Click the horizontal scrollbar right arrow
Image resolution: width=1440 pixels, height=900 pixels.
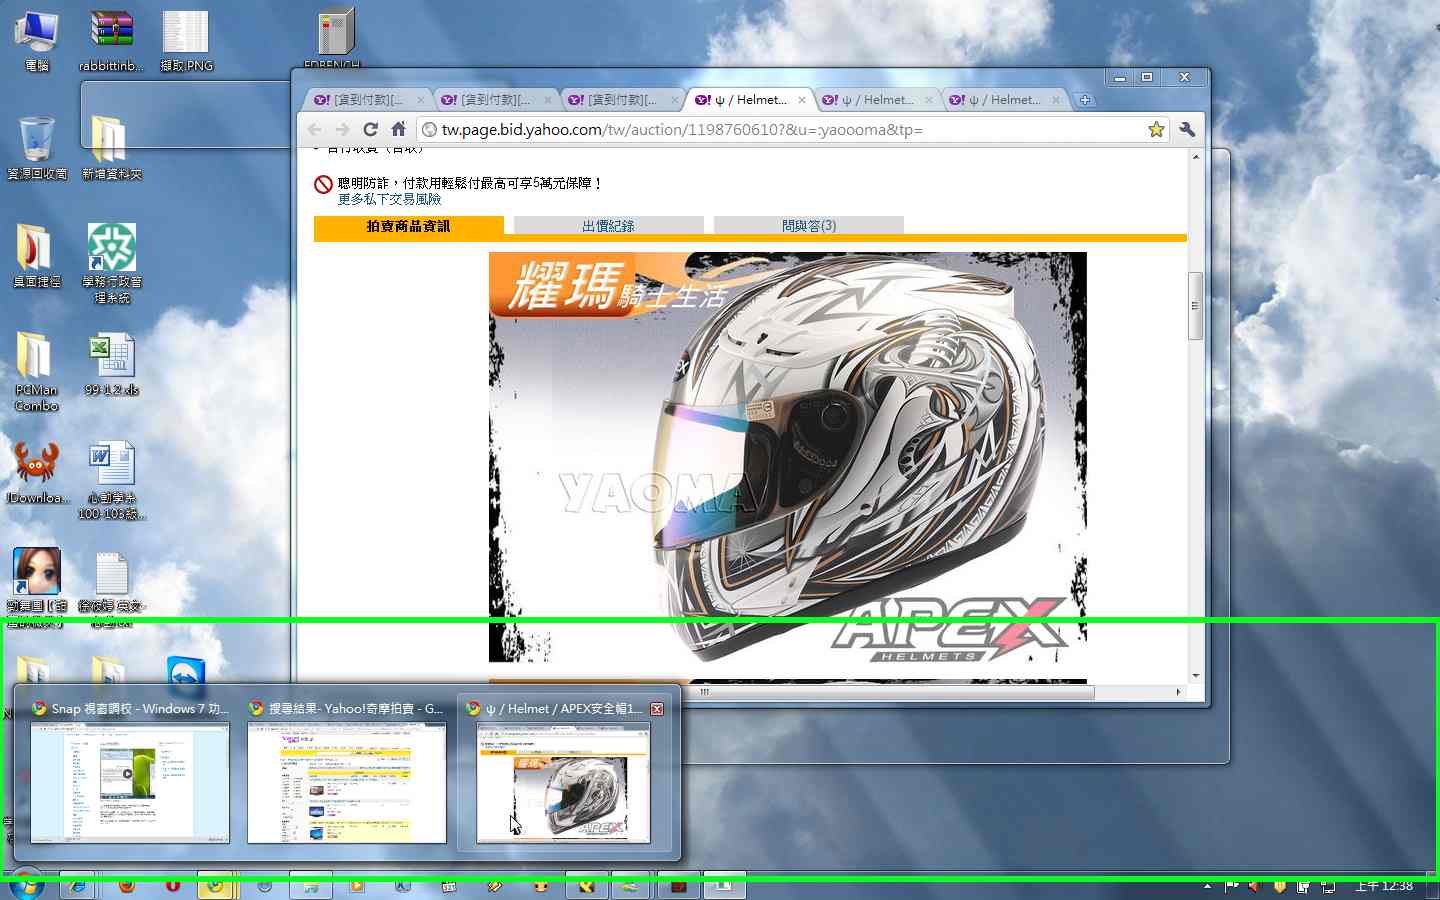pos(1178,692)
